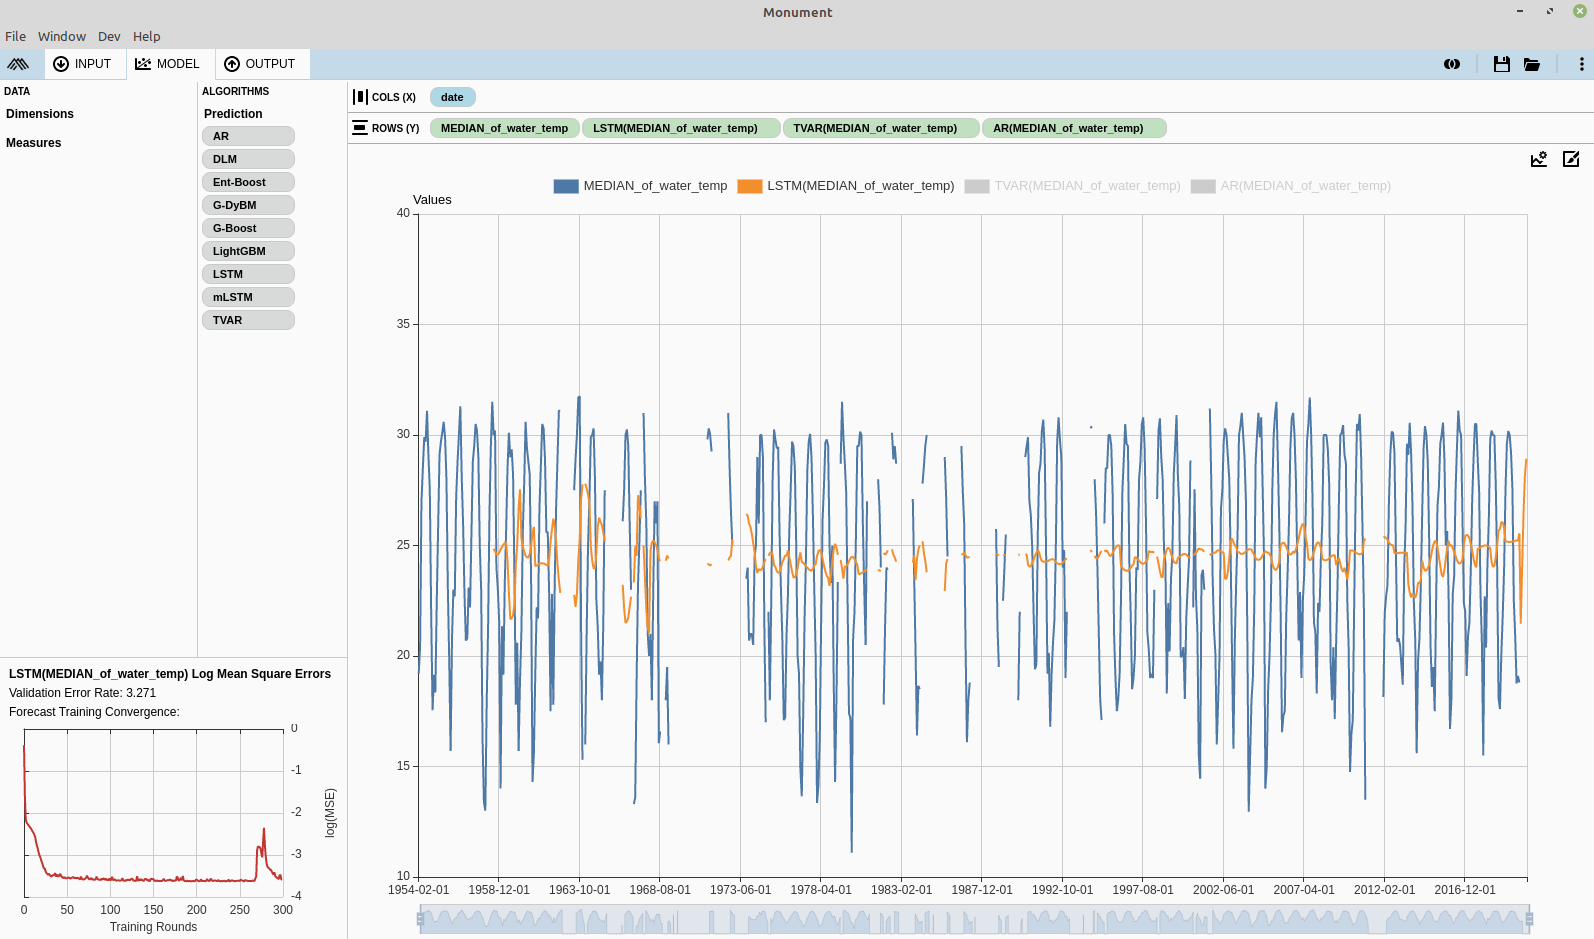Choose the G-Boost algorithm
Image resolution: width=1594 pixels, height=939 pixels.
248,228
